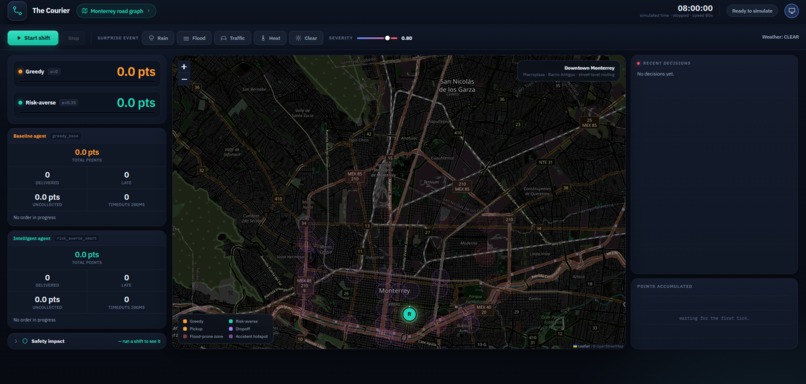Click the 'run a shift to see it' hint

click(139, 341)
